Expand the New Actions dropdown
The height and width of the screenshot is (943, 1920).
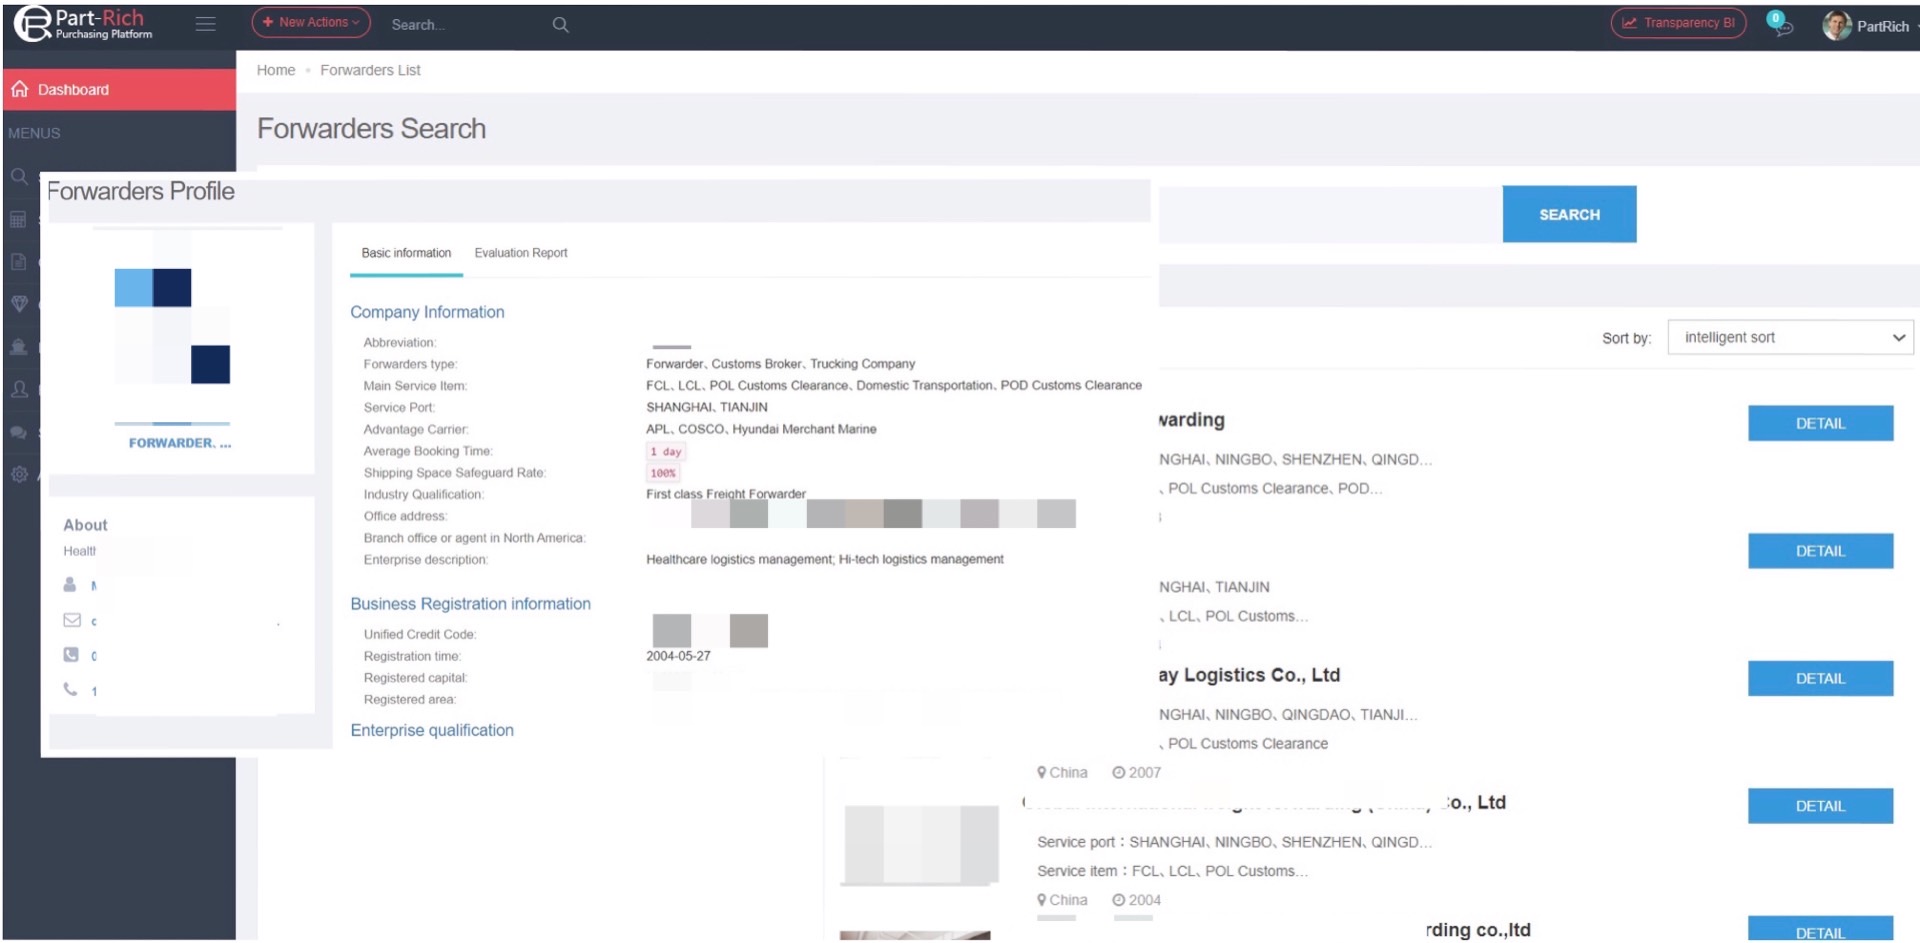pos(310,23)
